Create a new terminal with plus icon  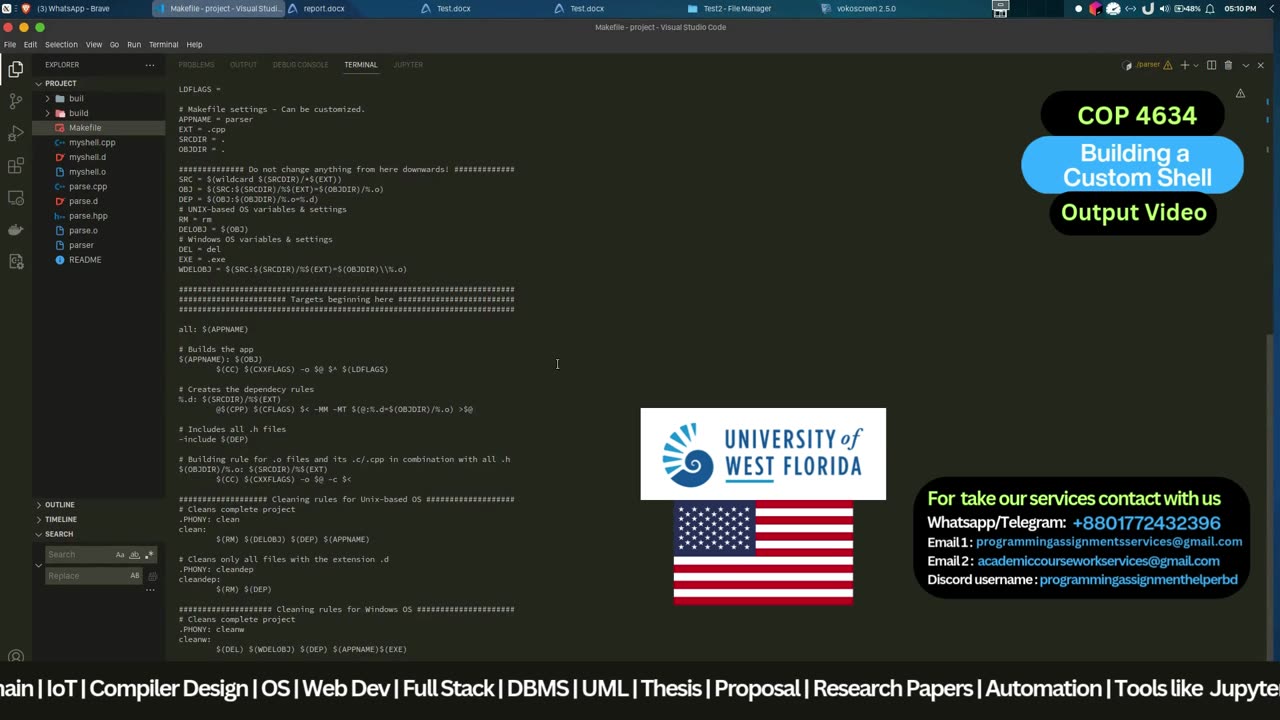coord(1184,65)
